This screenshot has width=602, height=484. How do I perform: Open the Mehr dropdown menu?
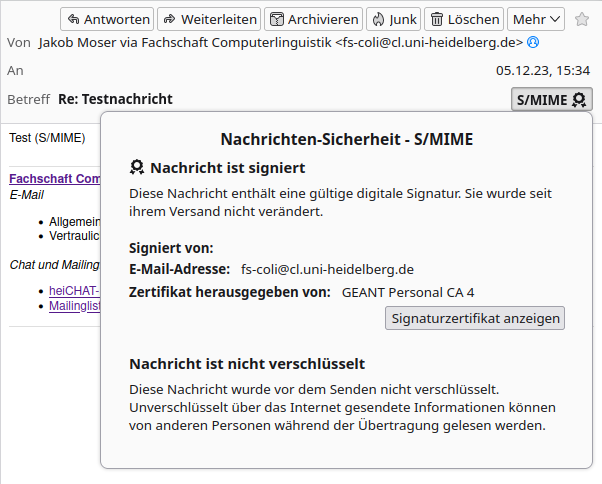coord(536,19)
